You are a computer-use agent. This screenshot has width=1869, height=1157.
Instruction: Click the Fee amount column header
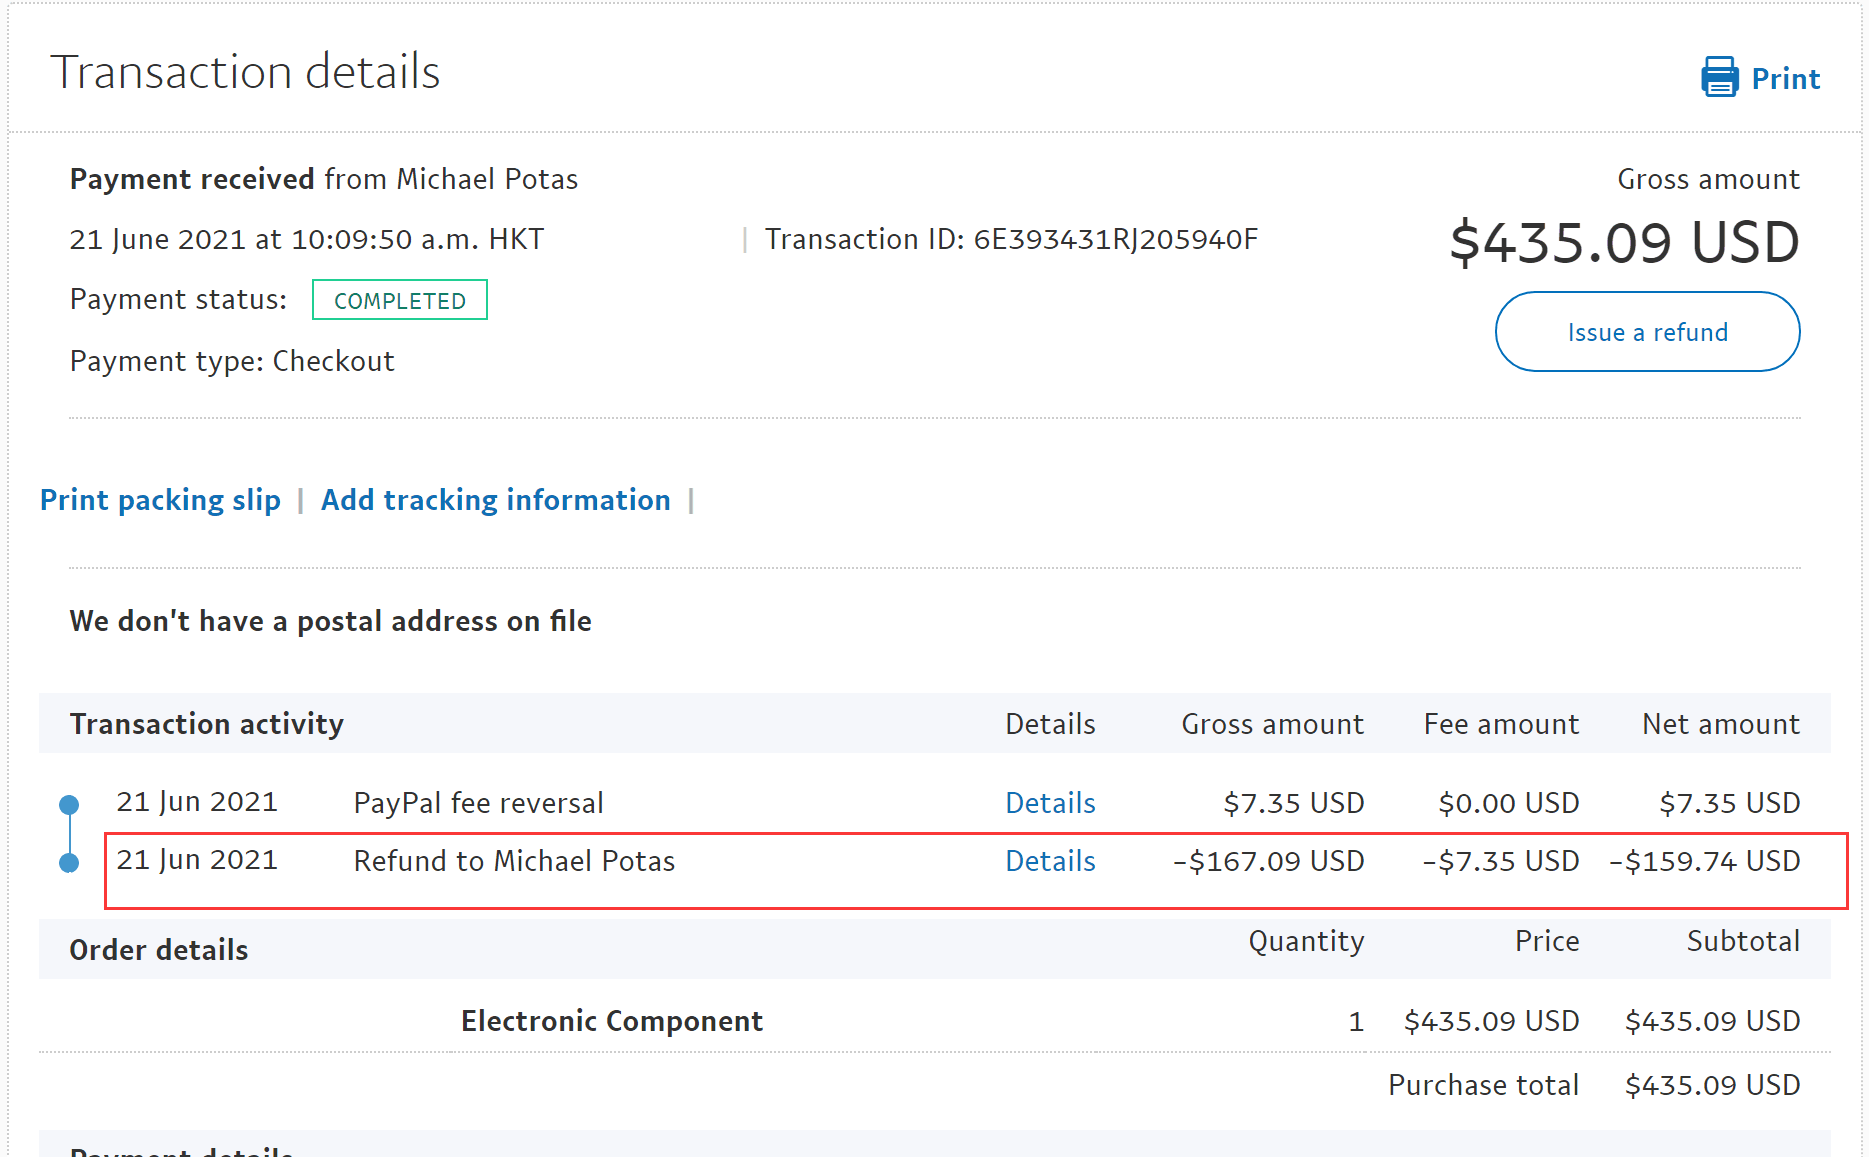(x=1501, y=724)
